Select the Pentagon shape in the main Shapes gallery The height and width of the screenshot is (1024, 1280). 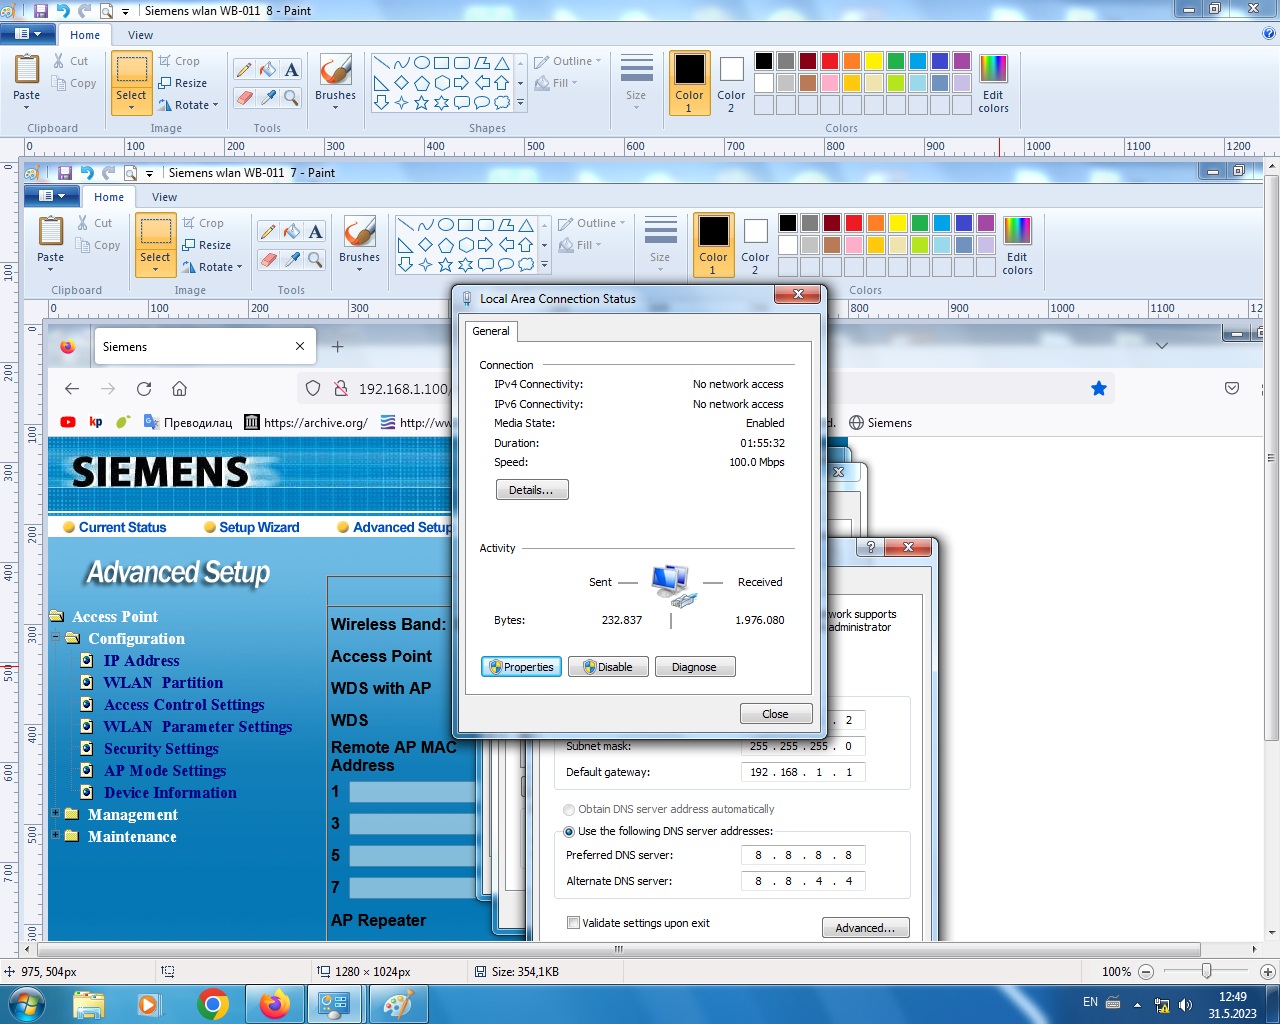(421, 83)
